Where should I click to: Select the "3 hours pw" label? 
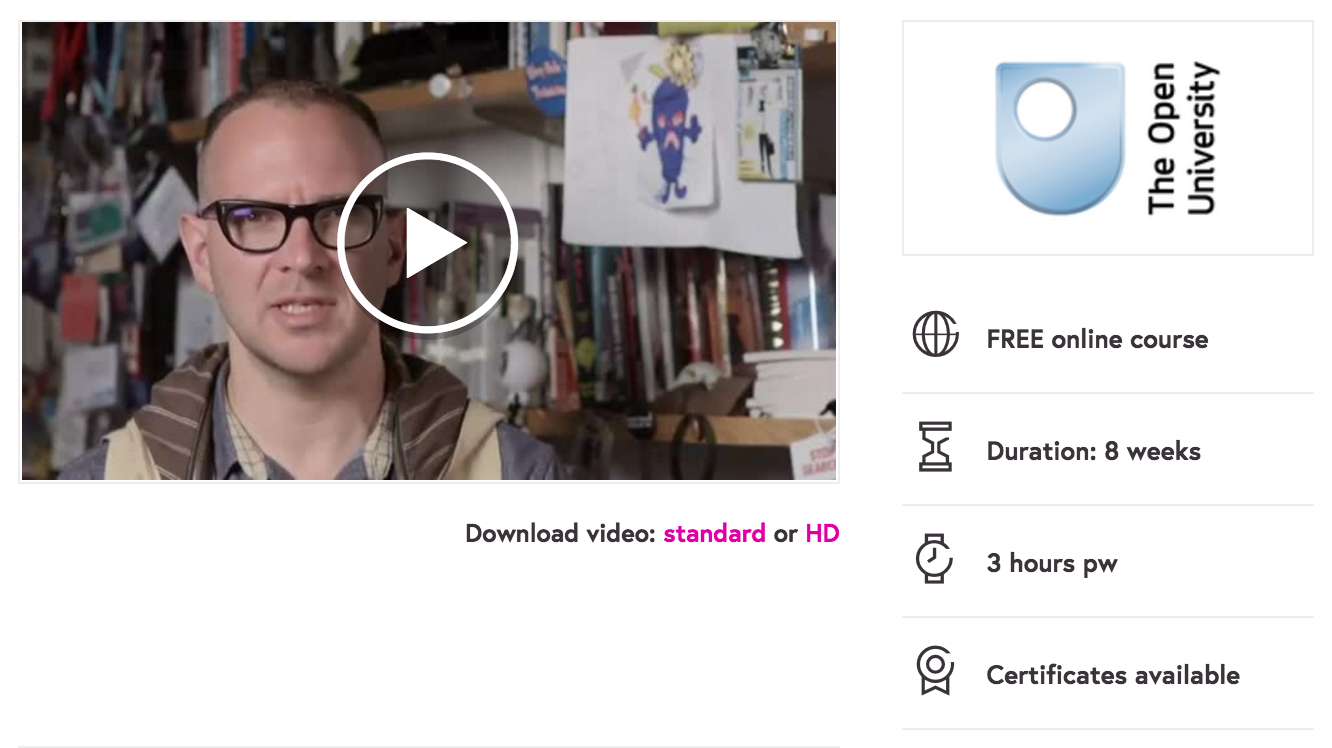click(x=1052, y=564)
